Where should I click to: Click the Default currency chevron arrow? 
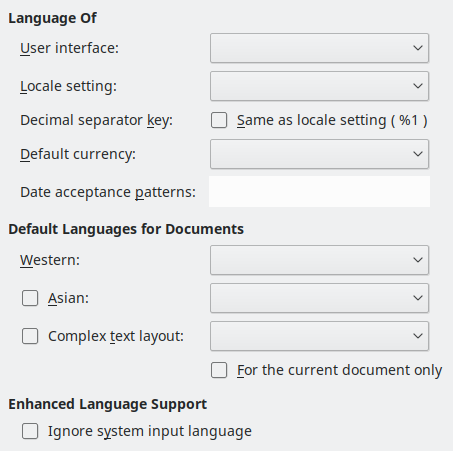tap(418, 154)
